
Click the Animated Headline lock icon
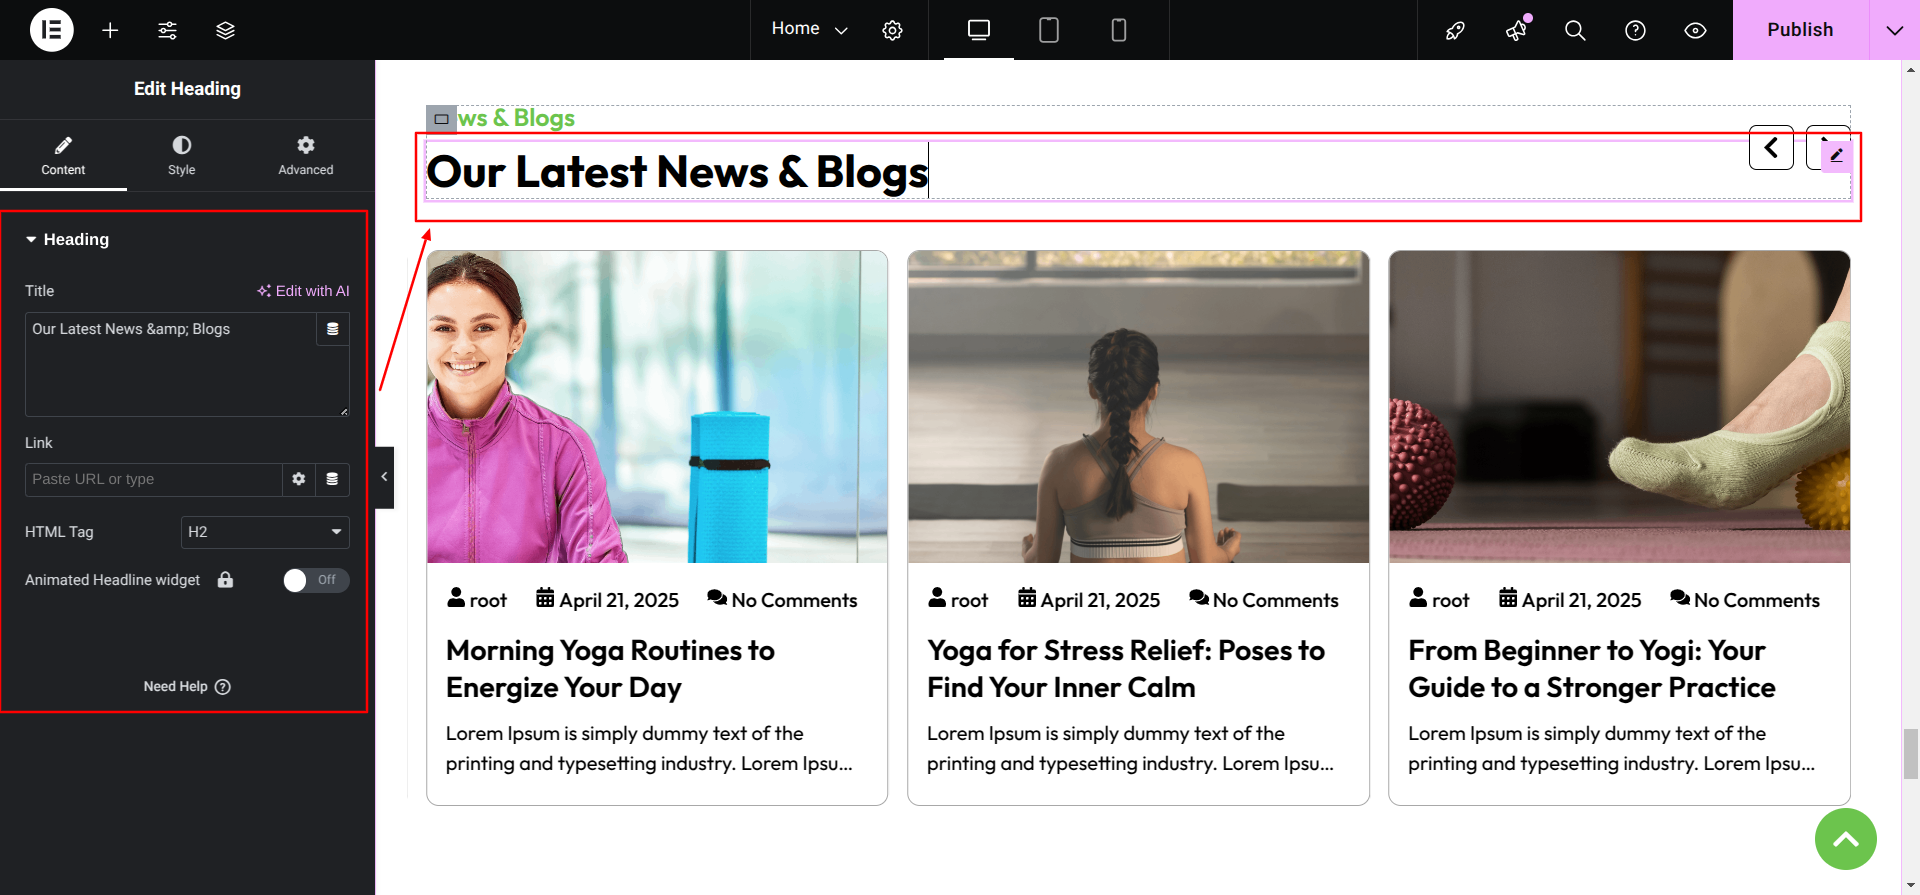[x=226, y=580]
